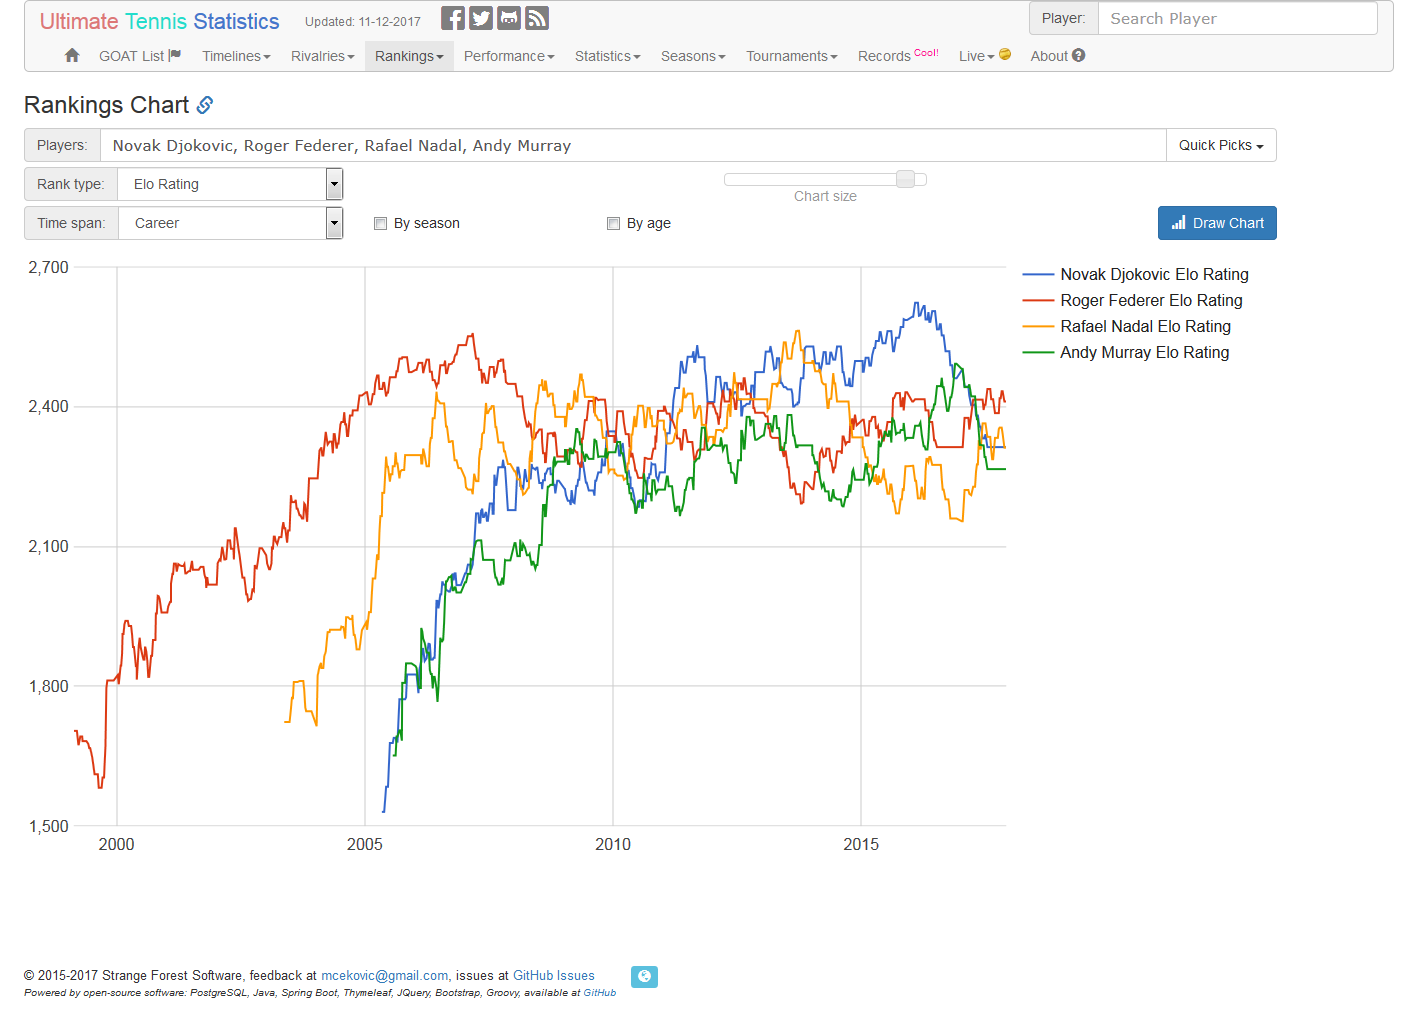The height and width of the screenshot is (1019, 1424).
Task: Click the 2005 x-axis label
Action: point(365,845)
